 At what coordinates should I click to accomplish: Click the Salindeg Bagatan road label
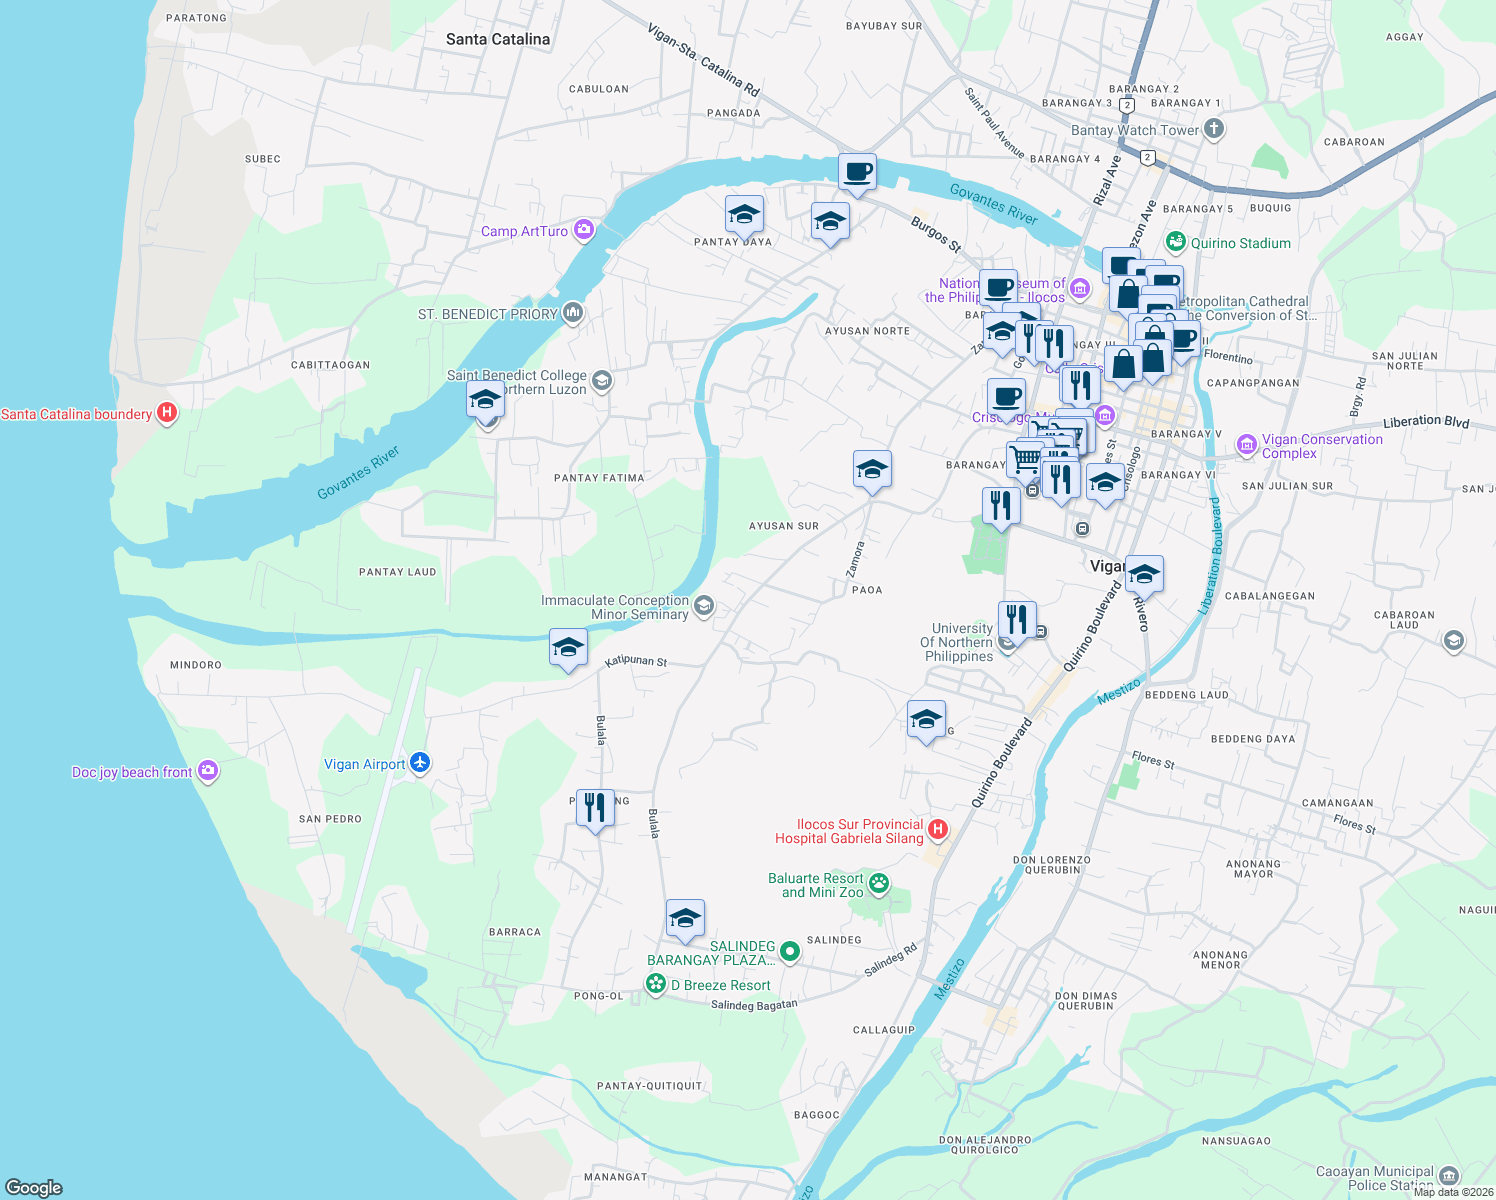755,1005
